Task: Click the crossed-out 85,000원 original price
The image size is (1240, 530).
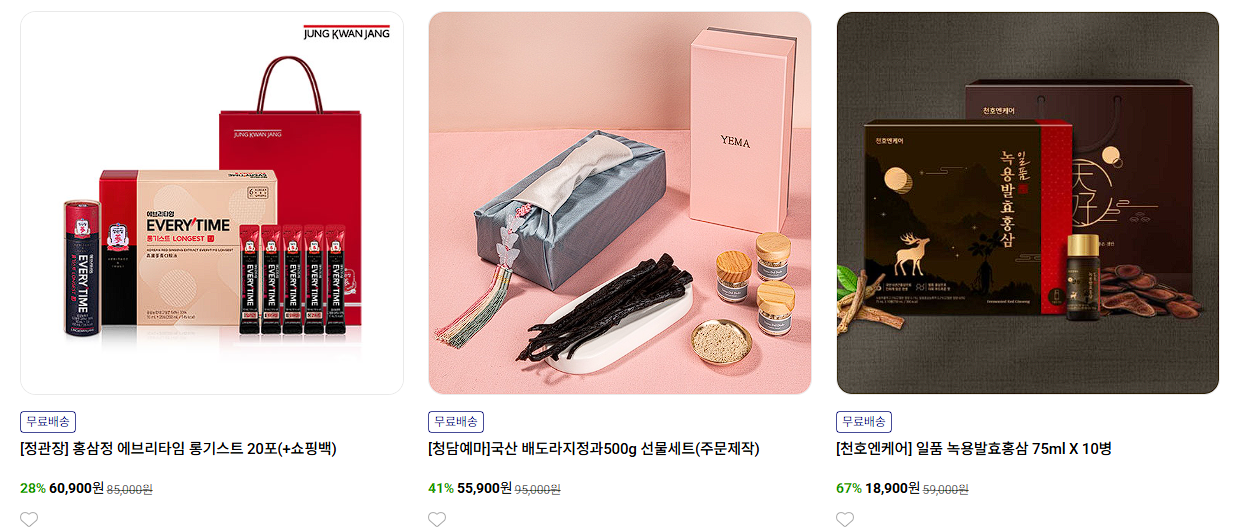Action: [x=129, y=490]
